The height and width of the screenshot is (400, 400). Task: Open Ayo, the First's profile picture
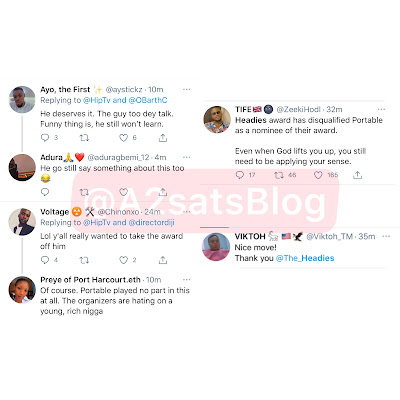(22, 99)
